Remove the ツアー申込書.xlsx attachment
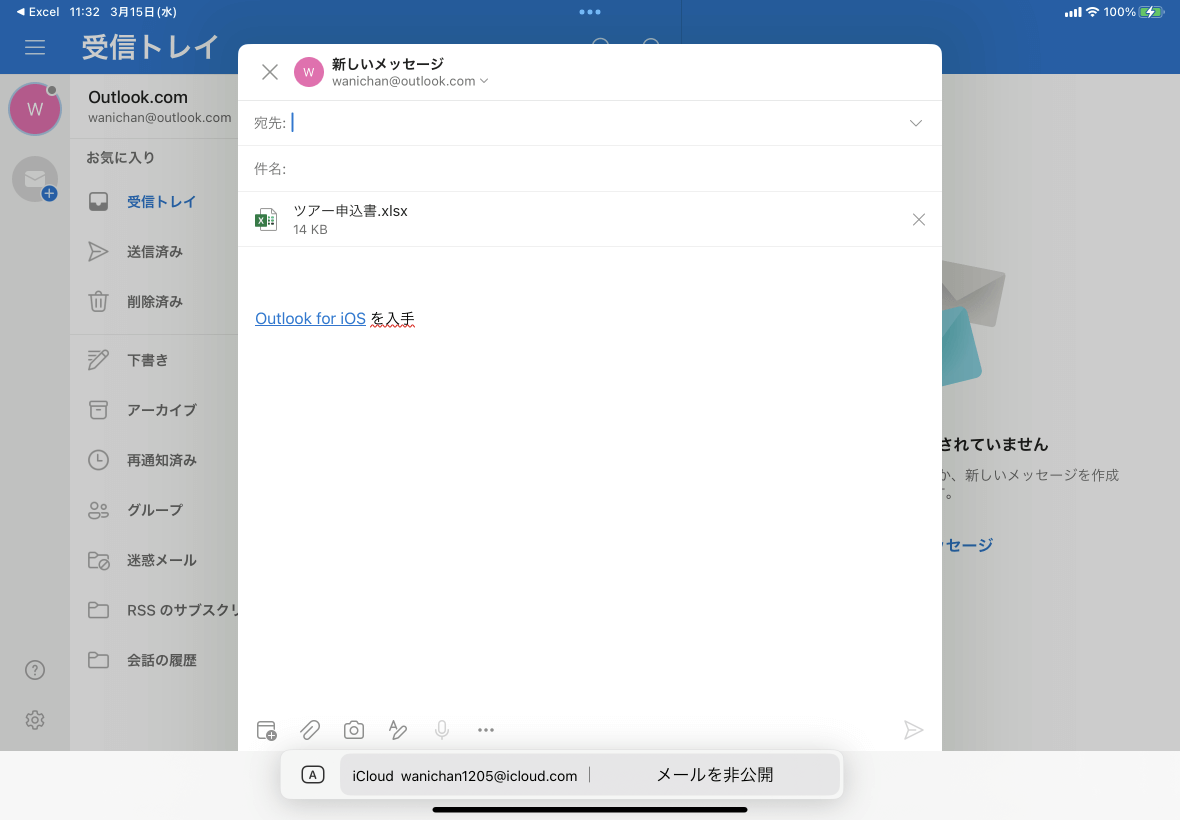The width and height of the screenshot is (1180, 820). click(919, 220)
